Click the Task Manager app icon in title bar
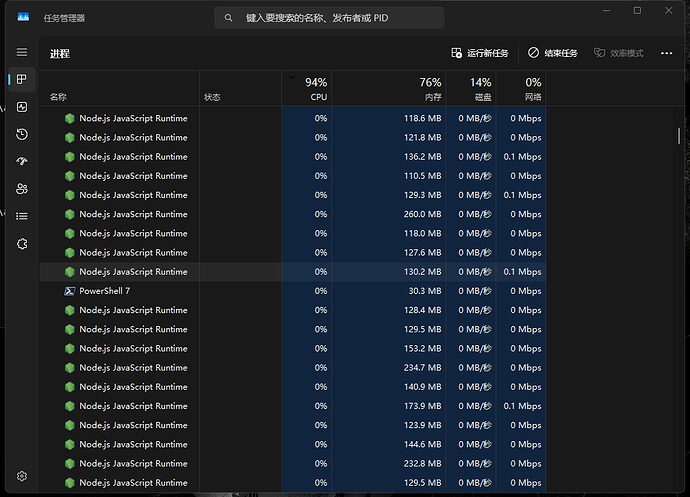Image resolution: width=690 pixels, height=497 pixels. pyautogui.click(x=23, y=17)
